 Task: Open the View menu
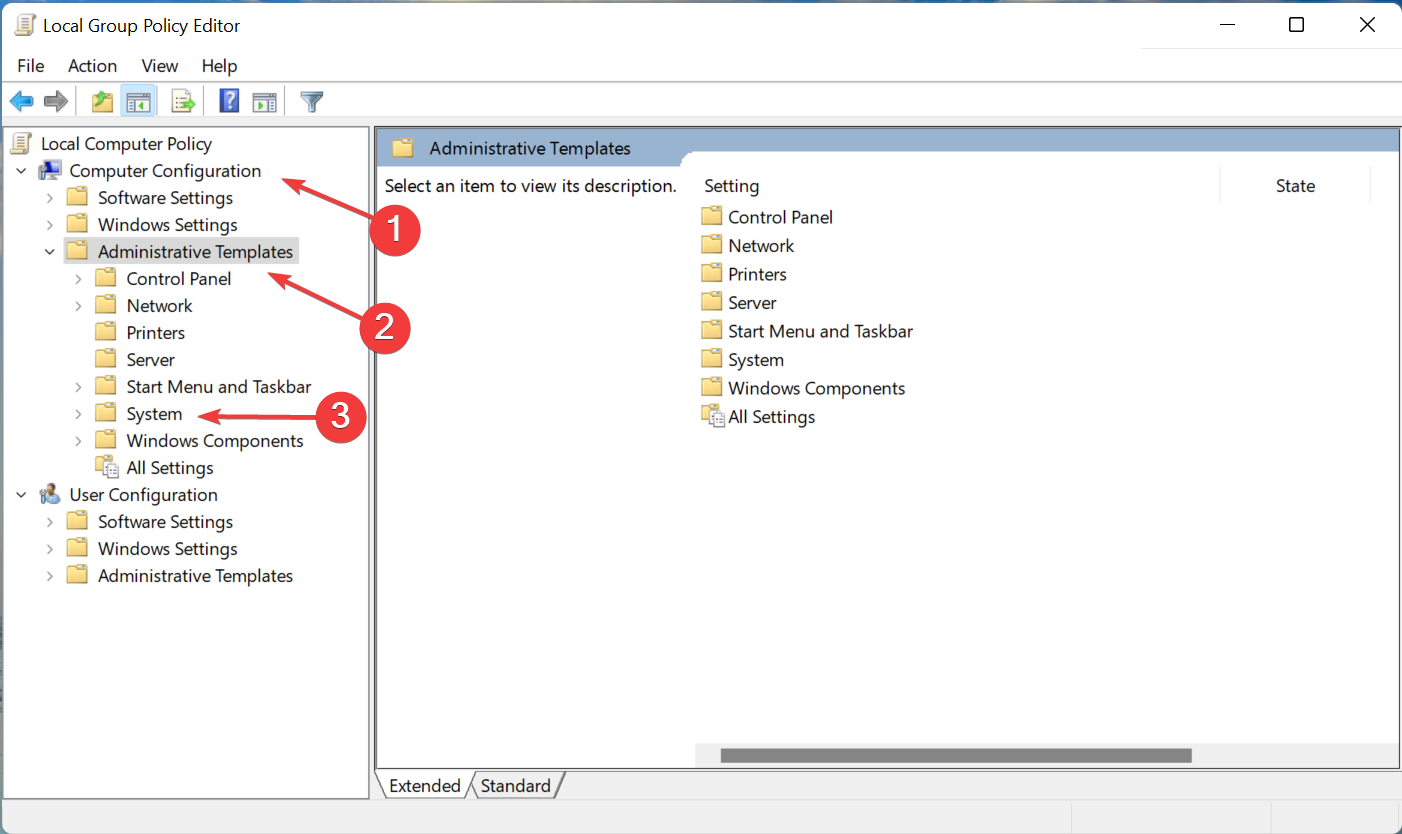click(160, 66)
